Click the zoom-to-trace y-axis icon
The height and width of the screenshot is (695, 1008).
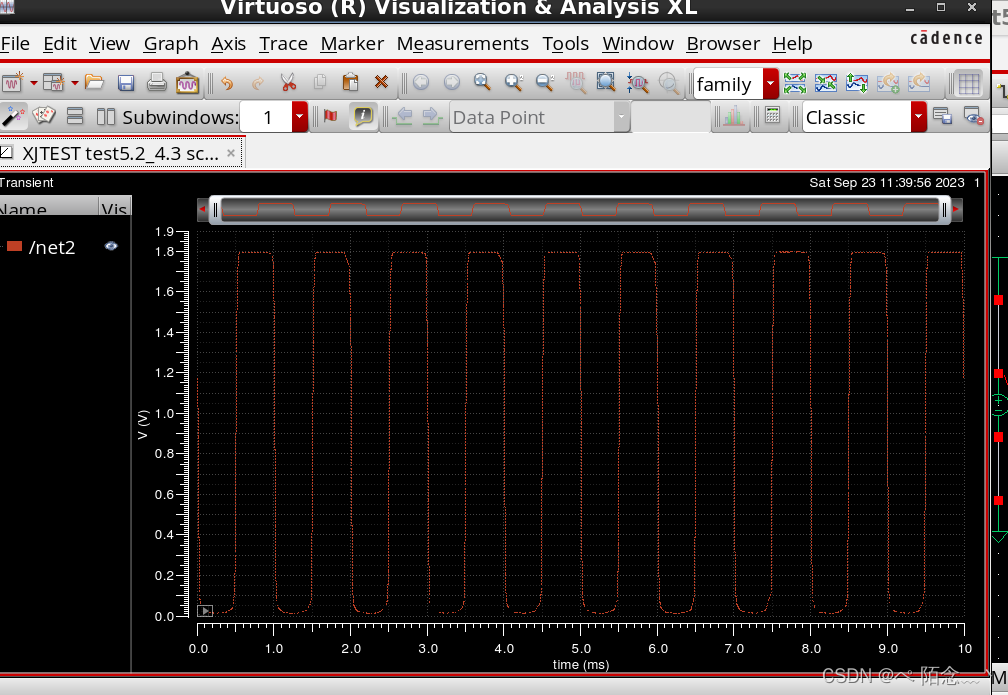(x=638, y=83)
